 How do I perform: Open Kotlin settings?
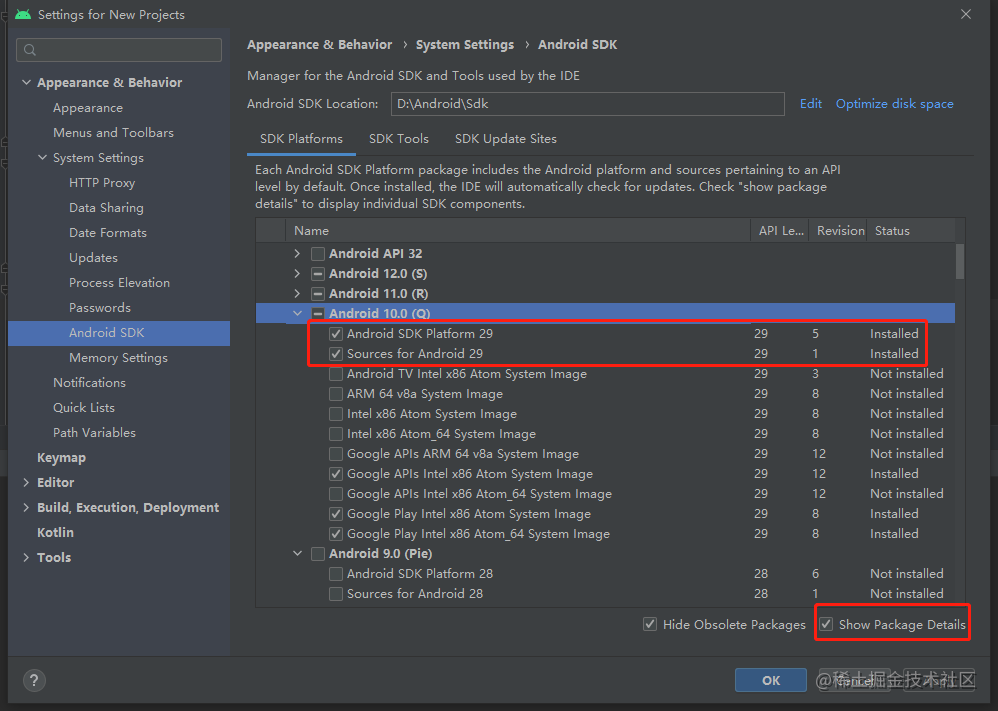tap(55, 533)
